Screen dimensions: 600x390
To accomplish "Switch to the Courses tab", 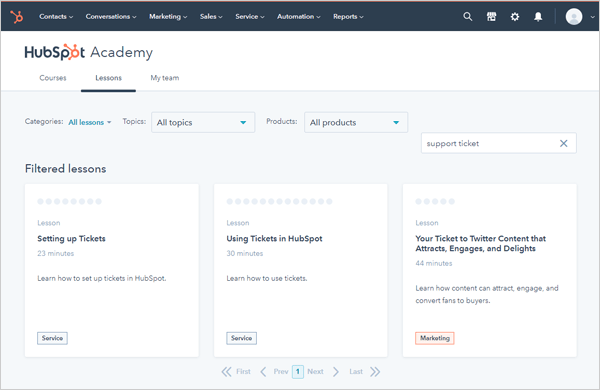I will pos(53,78).
